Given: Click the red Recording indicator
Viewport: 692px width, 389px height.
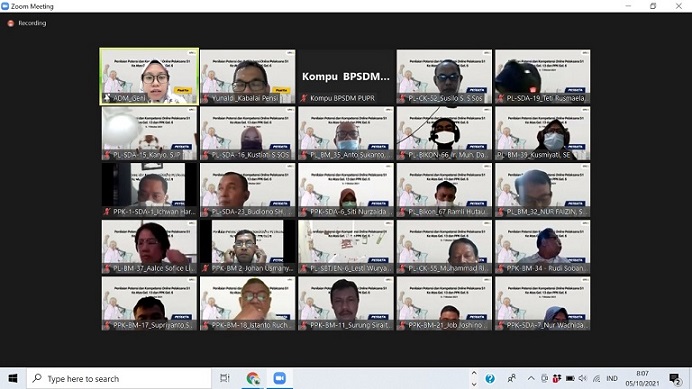Looking at the screenshot, I should pos(27,23).
